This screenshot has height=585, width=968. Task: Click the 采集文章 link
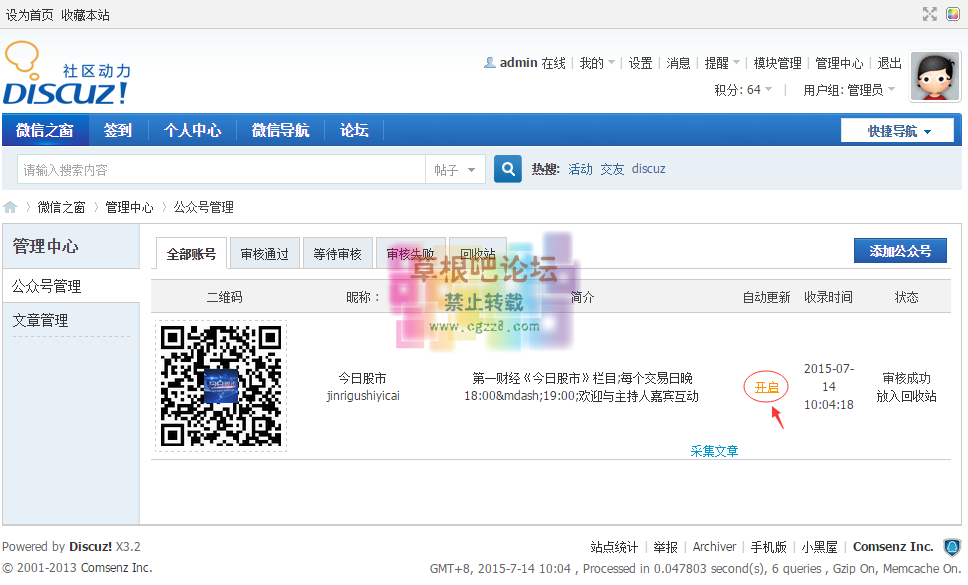[x=714, y=450]
